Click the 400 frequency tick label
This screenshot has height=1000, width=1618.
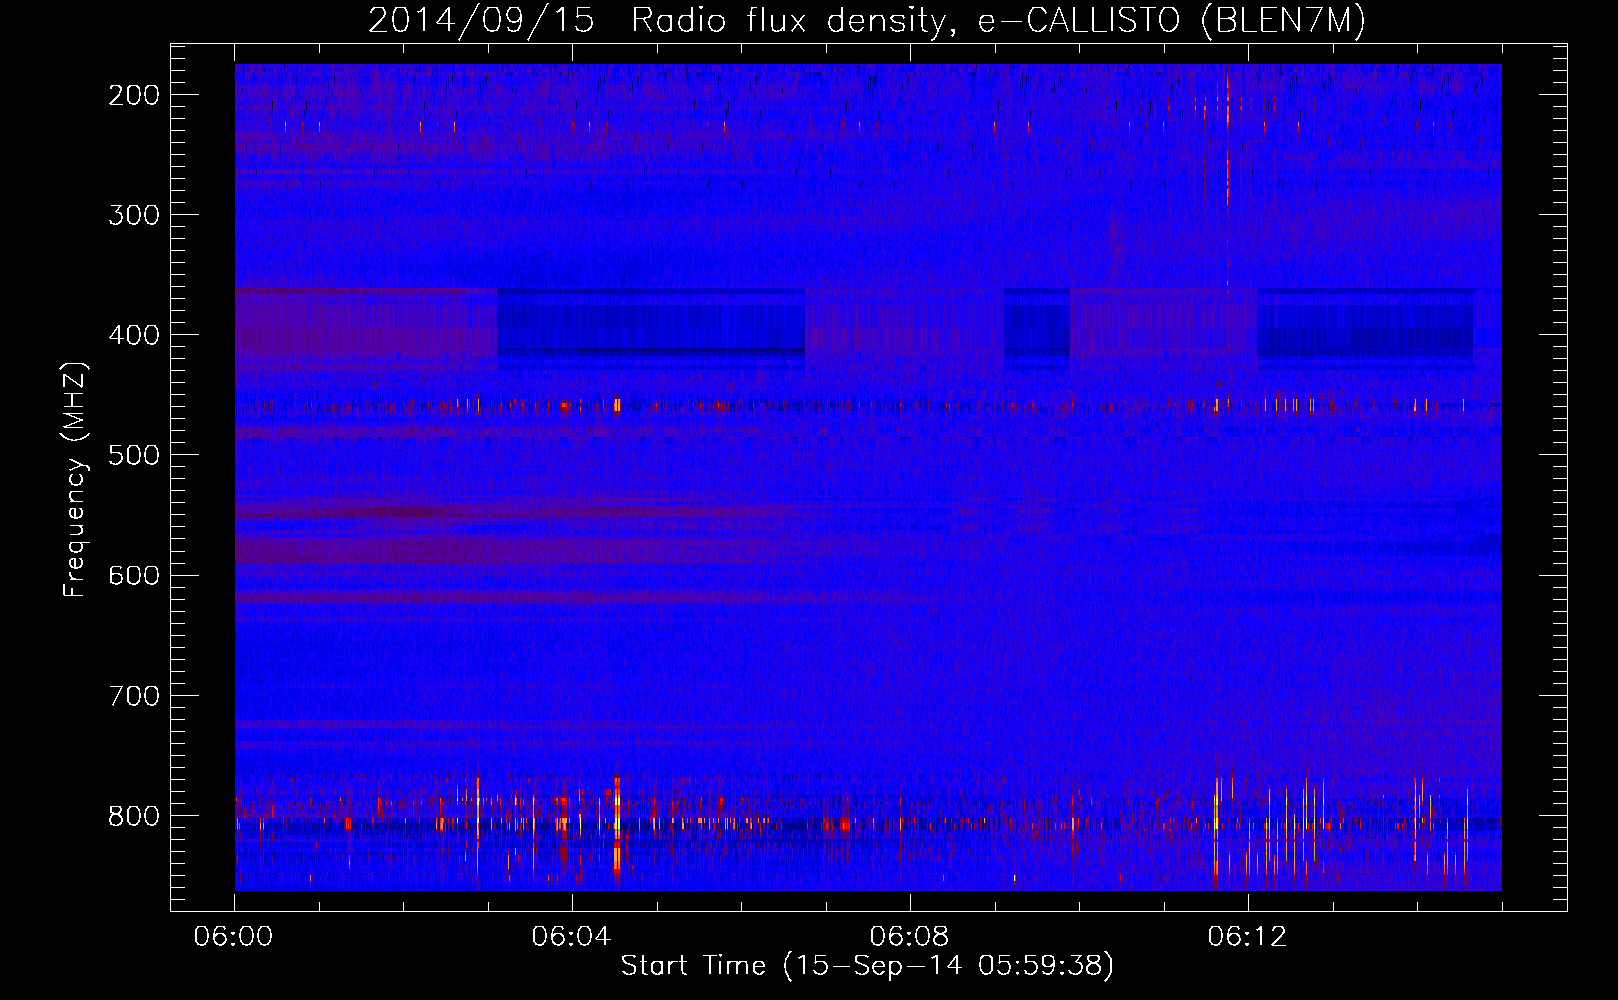tap(133, 335)
